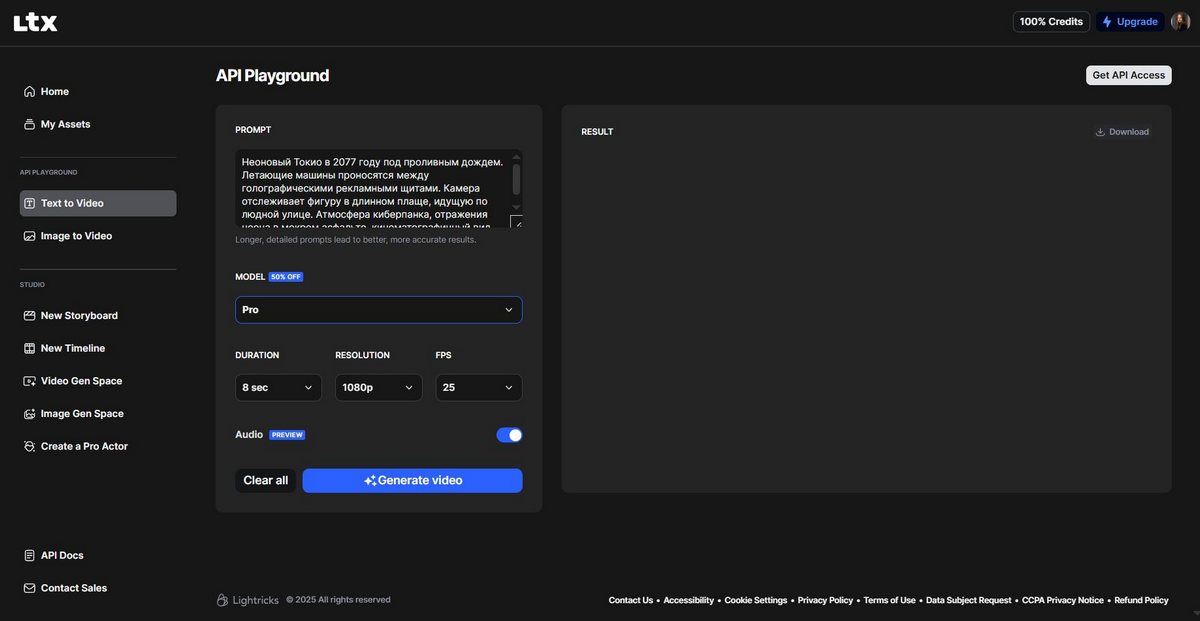
Task: Open New Storyboard in Studio
Action: (29, 316)
